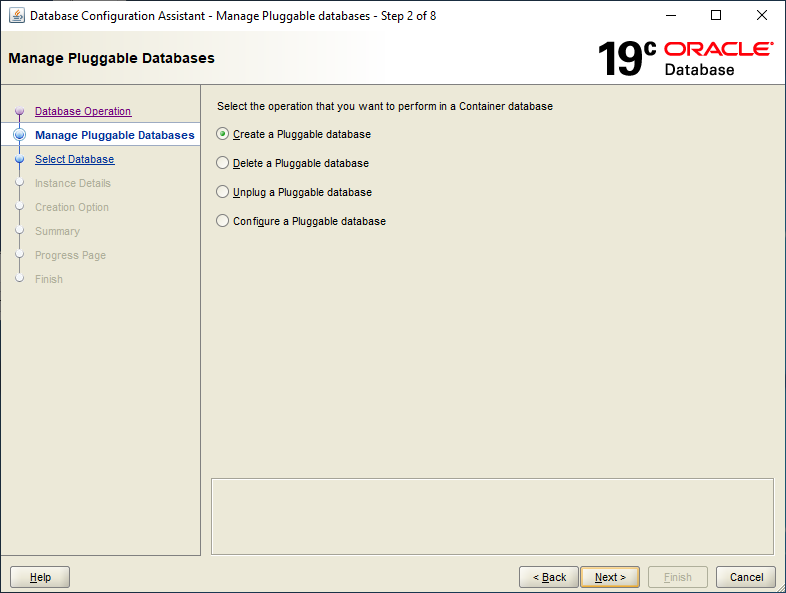The height and width of the screenshot is (593, 786).
Task: Click the 'Creation Option' step label
Action: click(72, 208)
